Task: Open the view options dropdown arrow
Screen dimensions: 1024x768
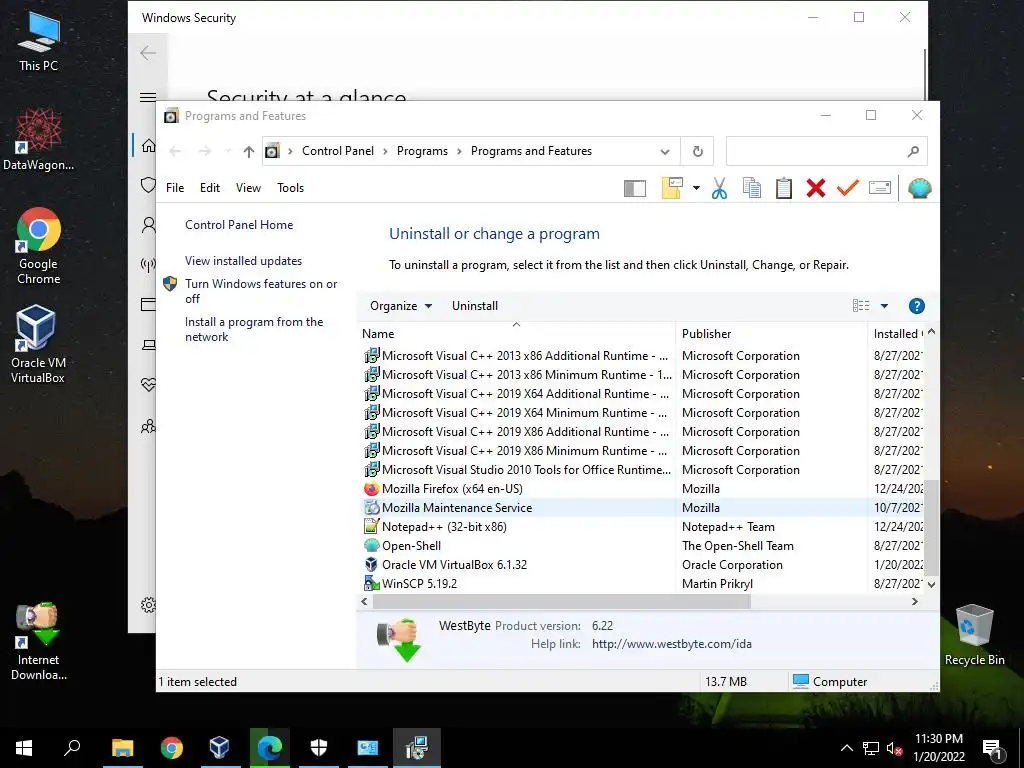Action: (x=884, y=306)
